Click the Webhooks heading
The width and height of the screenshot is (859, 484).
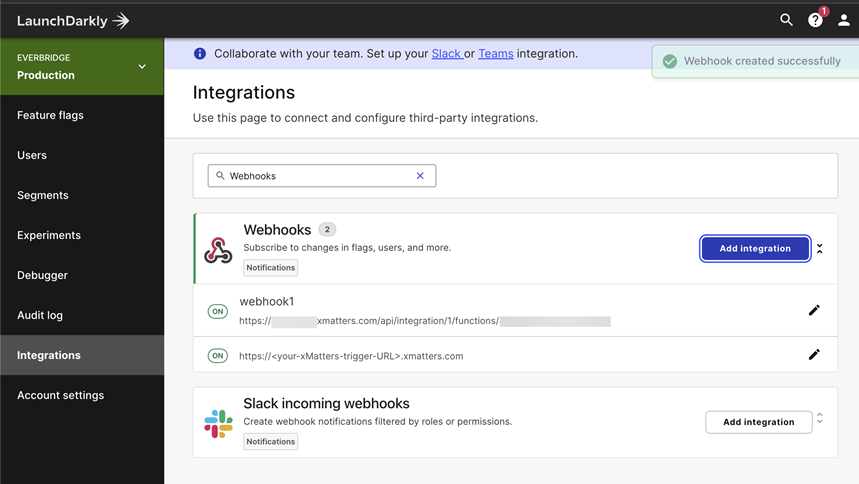tap(277, 230)
